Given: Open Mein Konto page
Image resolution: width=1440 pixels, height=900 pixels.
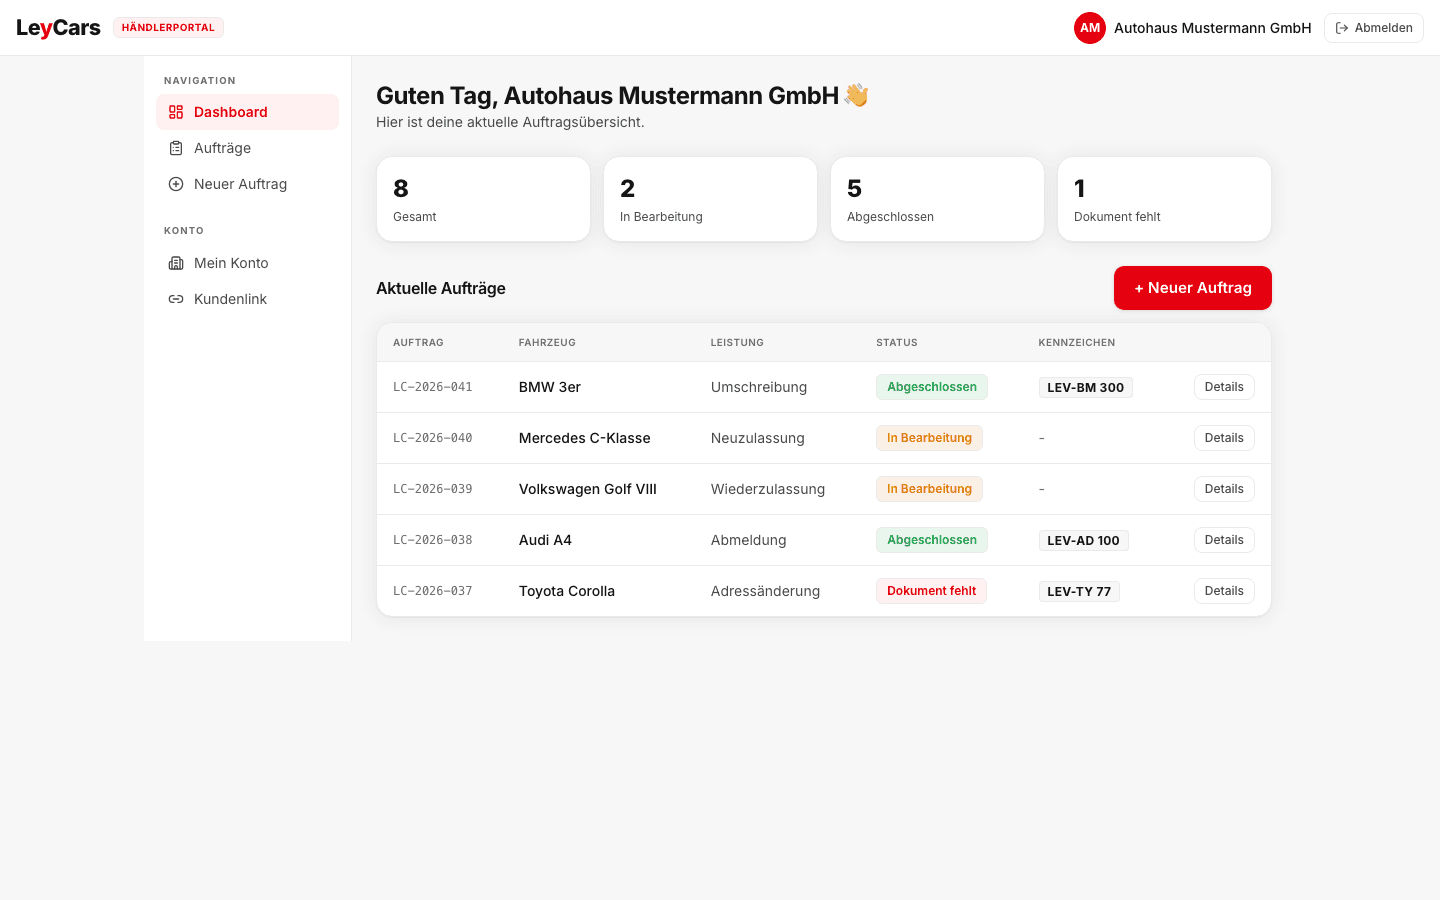Looking at the screenshot, I should 247,263.
